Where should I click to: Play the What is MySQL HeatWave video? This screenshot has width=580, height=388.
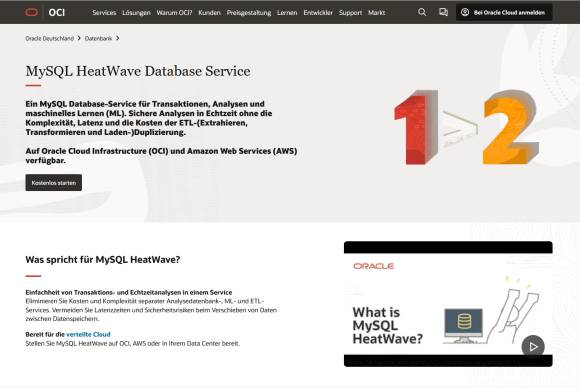pos(533,347)
